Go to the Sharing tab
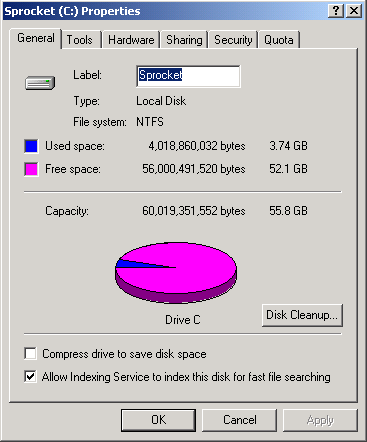This screenshot has width=367, height=442. 184,40
